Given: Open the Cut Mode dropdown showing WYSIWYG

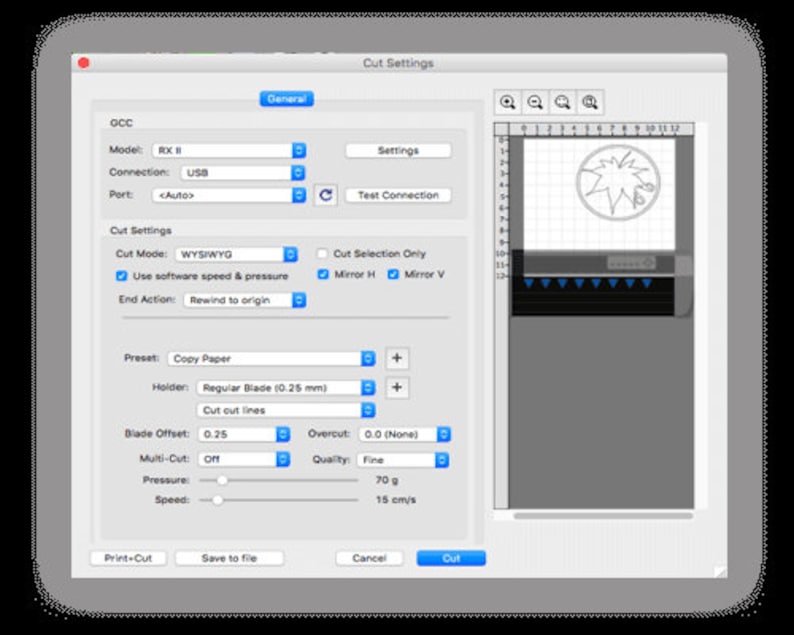Looking at the screenshot, I should pyautogui.click(x=236, y=254).
